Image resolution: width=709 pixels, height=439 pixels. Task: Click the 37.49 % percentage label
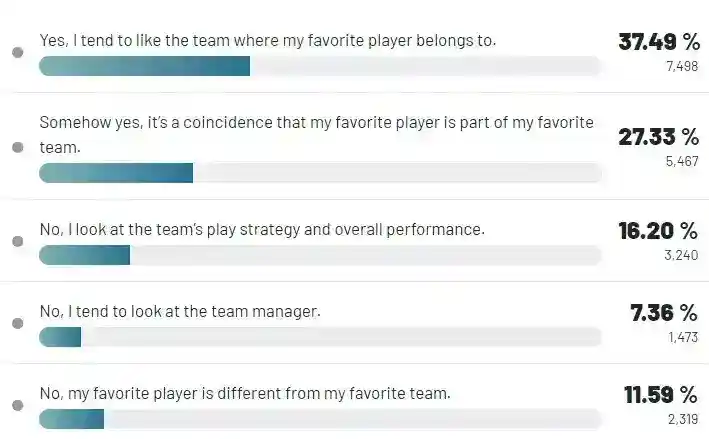click(x=658, y=42)
